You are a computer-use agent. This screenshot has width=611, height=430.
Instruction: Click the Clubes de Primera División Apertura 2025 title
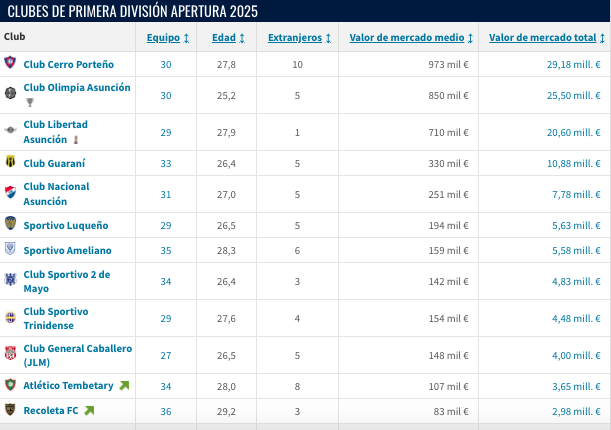click(x=132, y=11)
